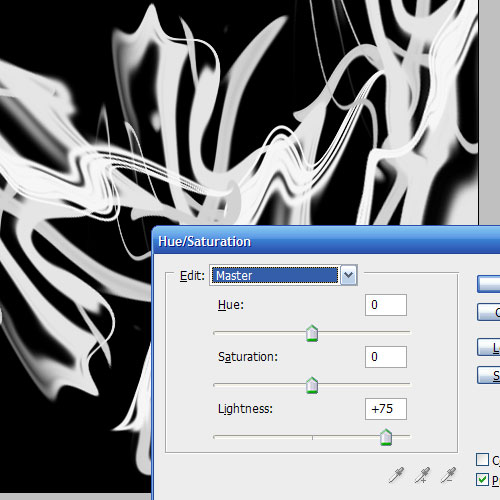Click the Lightness +75 value field

[386, 409]
